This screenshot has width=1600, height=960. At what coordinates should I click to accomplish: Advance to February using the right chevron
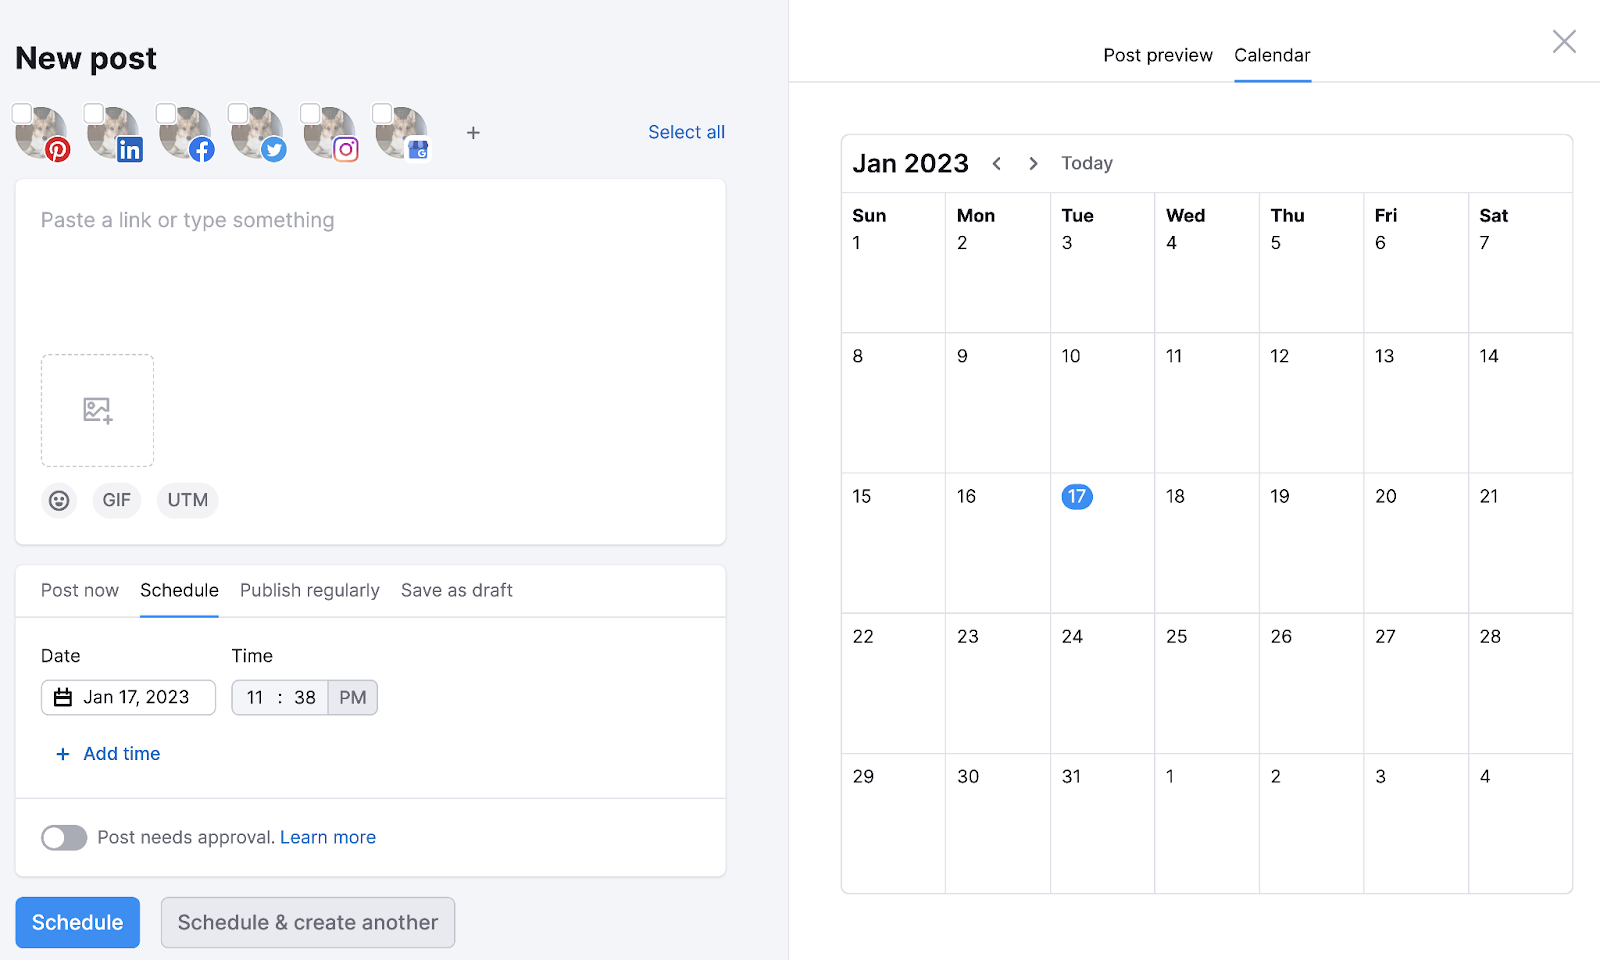click(x=1033, y=163)
